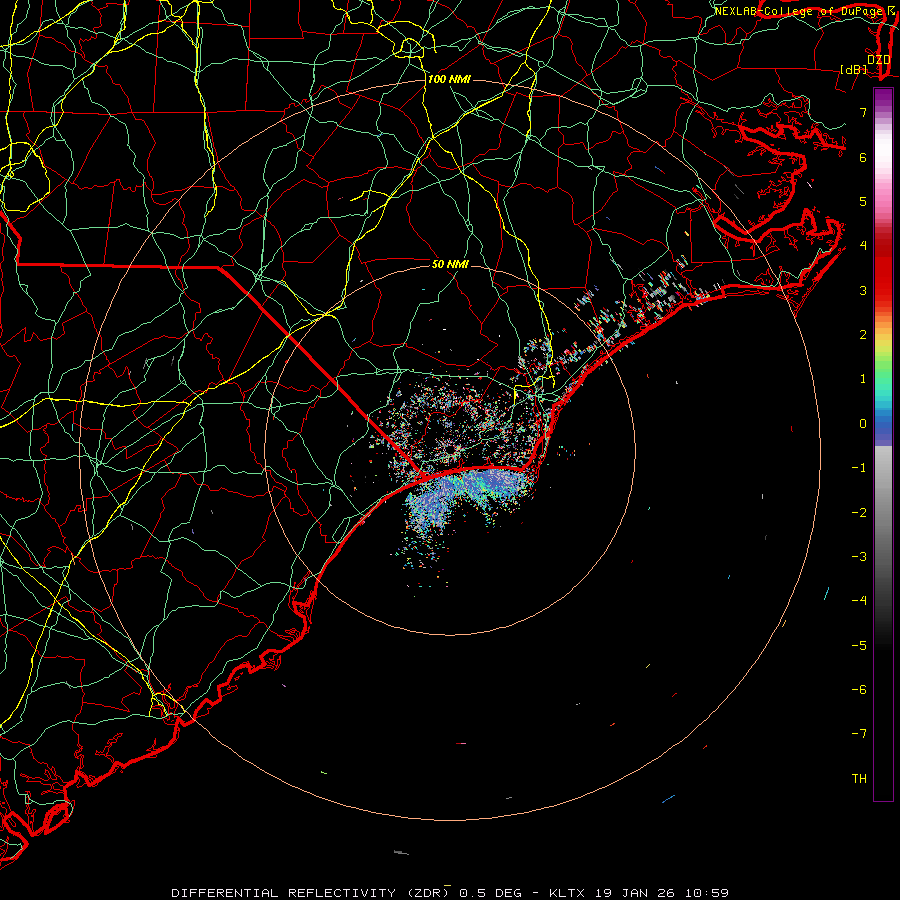Click the color scale value -3
900x900 pixels.
(859, 557)
